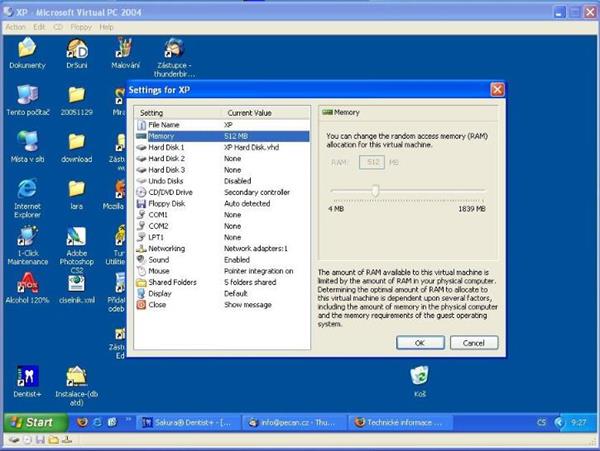600x451 pixels.
Task: Click the Setting column header
Action: (178, 113)
